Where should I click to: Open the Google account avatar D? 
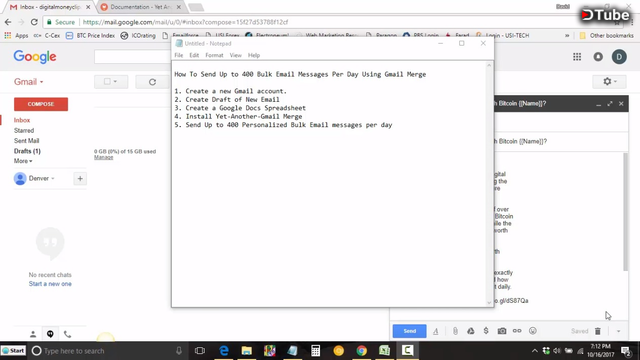(x=619, y=57)
